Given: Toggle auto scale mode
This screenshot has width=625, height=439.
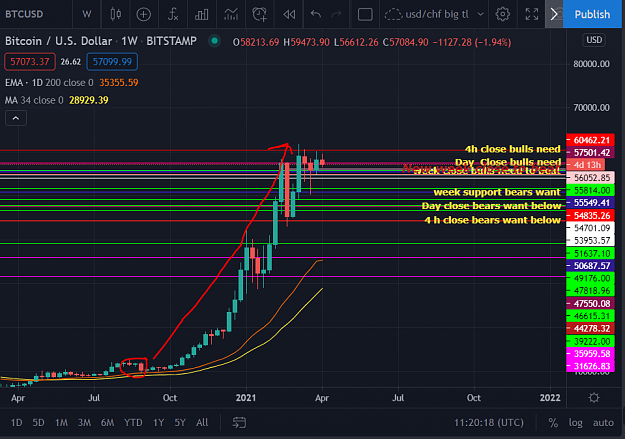Looking at the screenshot, I should click(603, 423).
